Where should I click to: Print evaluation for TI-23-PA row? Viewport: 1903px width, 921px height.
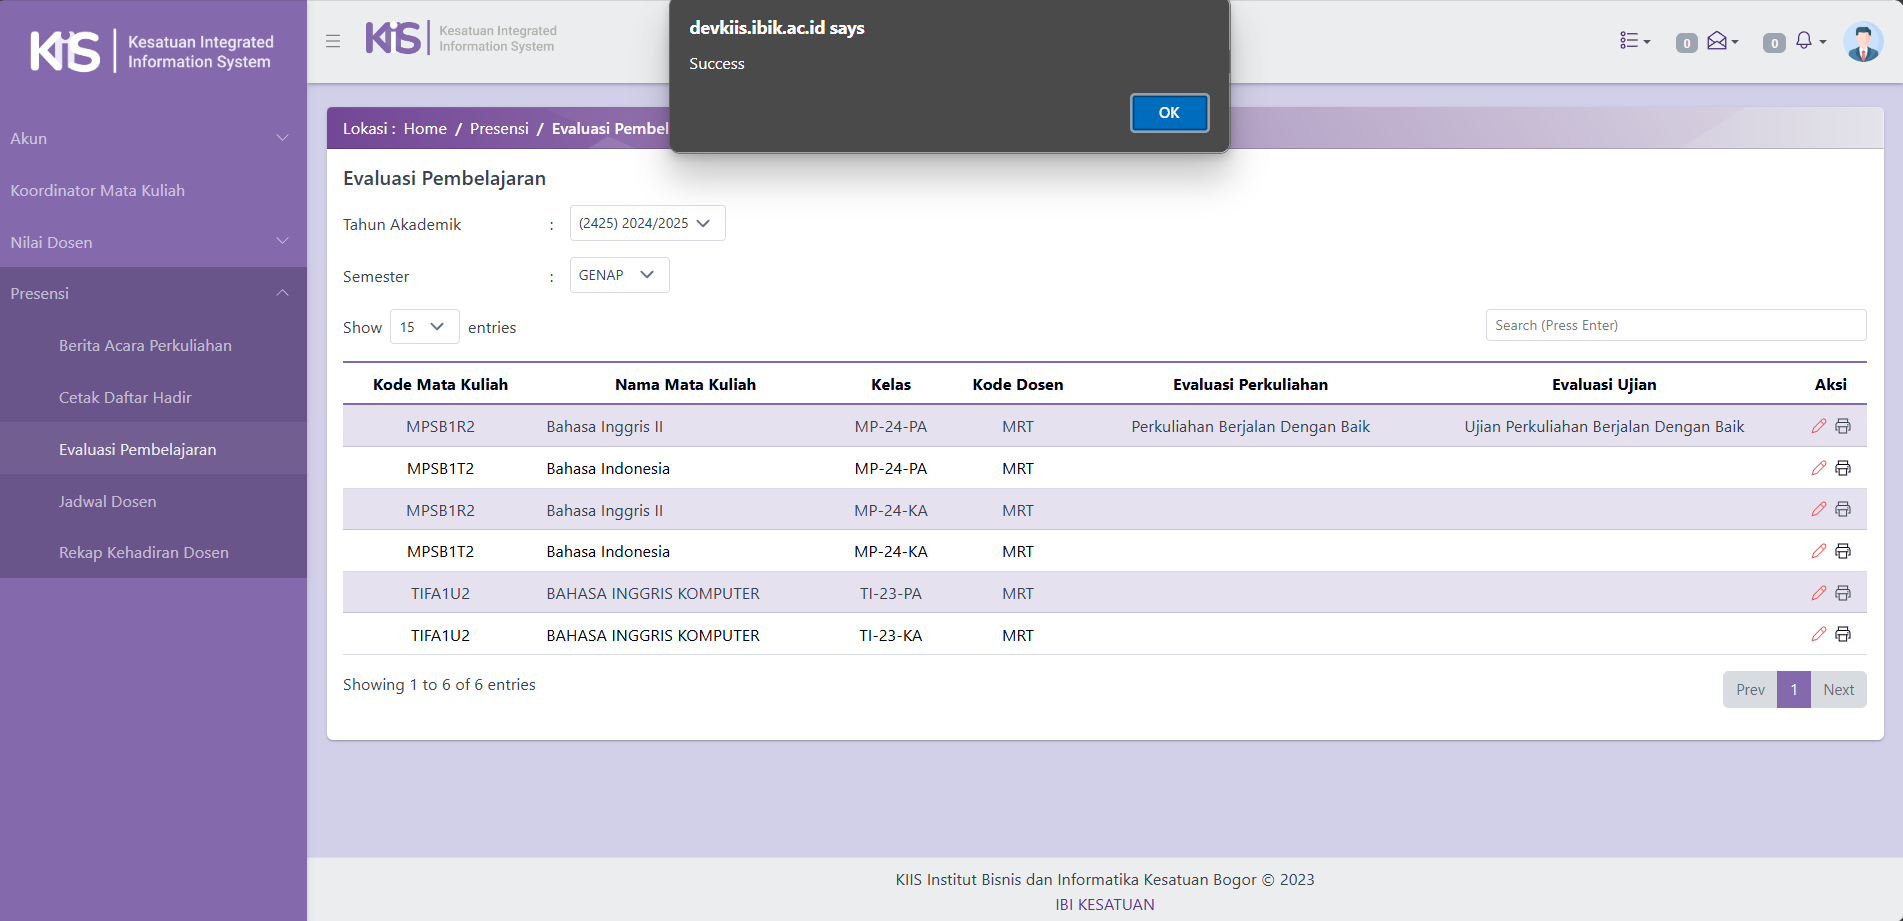1843,593
